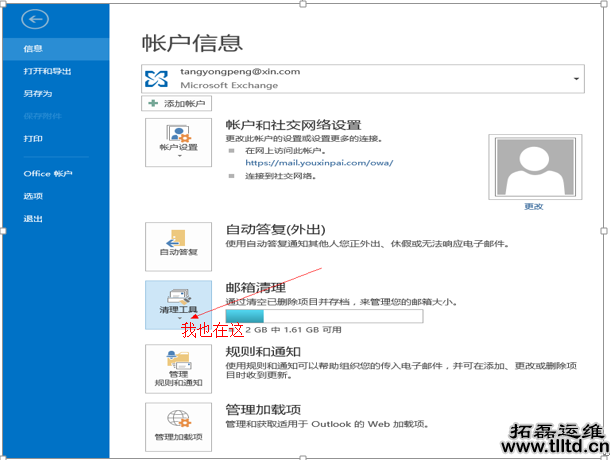
Task: Click the 帐户信息 page title
Action: click(x=192, y=43)
